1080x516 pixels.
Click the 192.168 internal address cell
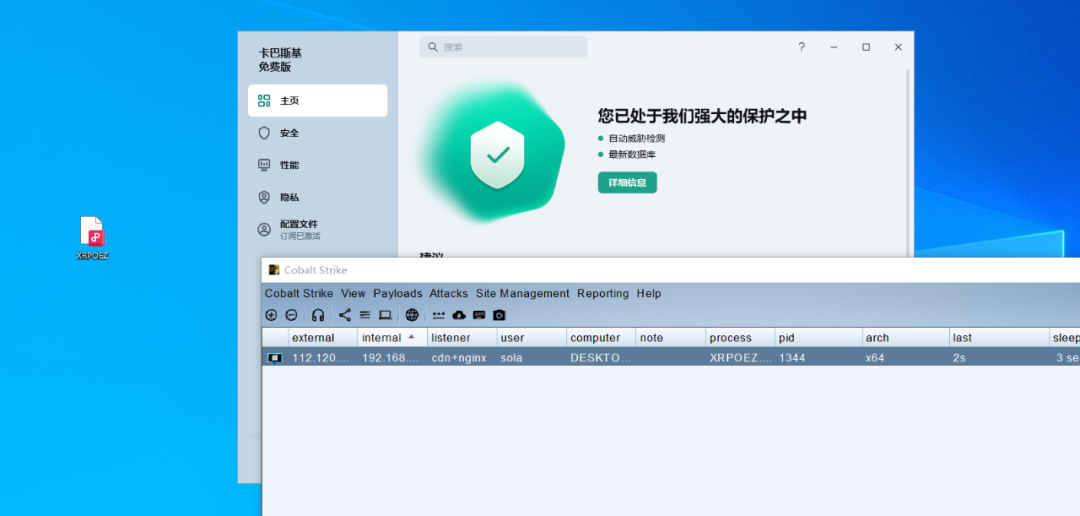(x=393, y=358)
